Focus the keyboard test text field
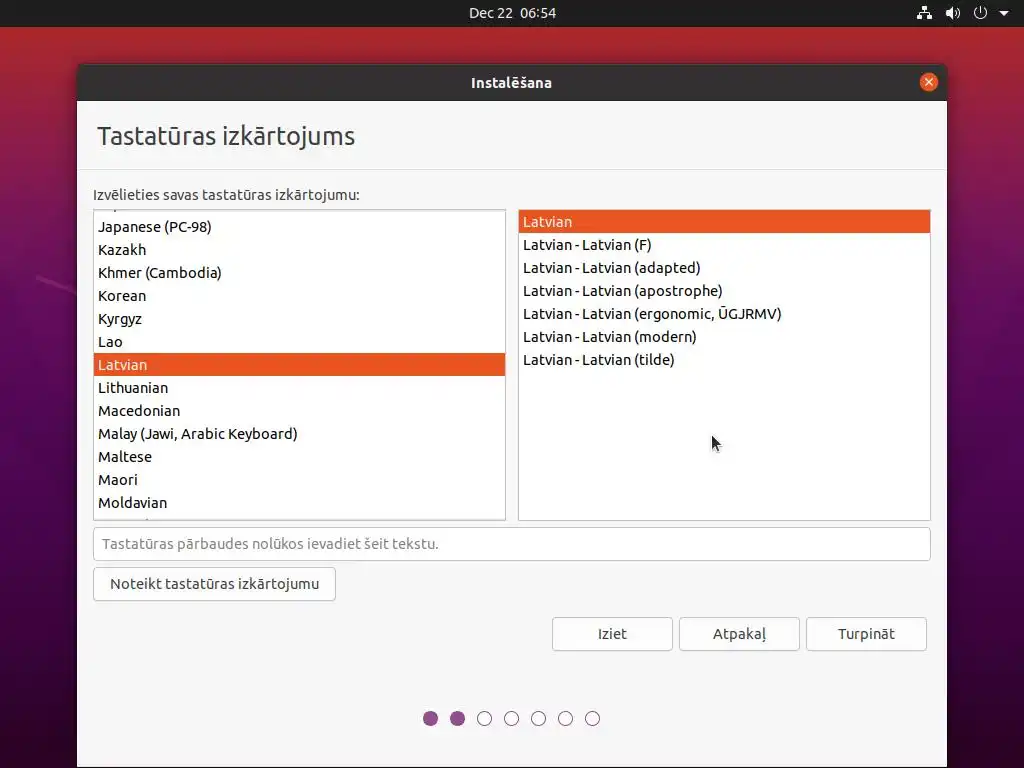Screen dimensions: 1024x768 click(511, 544)
